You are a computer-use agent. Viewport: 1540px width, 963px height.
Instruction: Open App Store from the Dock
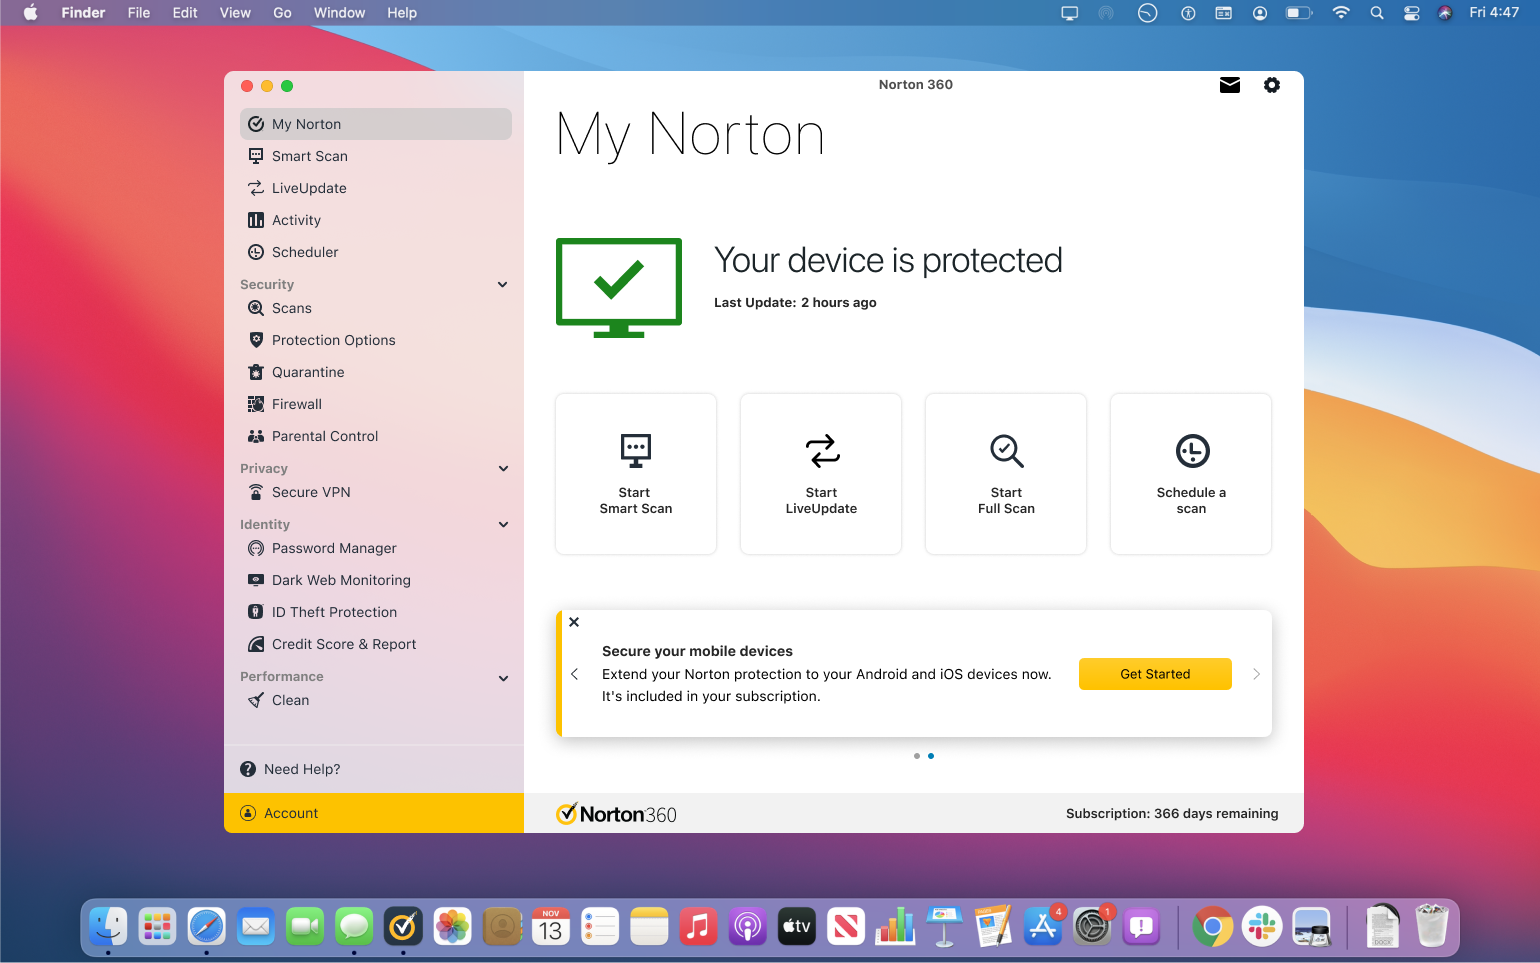pos(1043,927)
